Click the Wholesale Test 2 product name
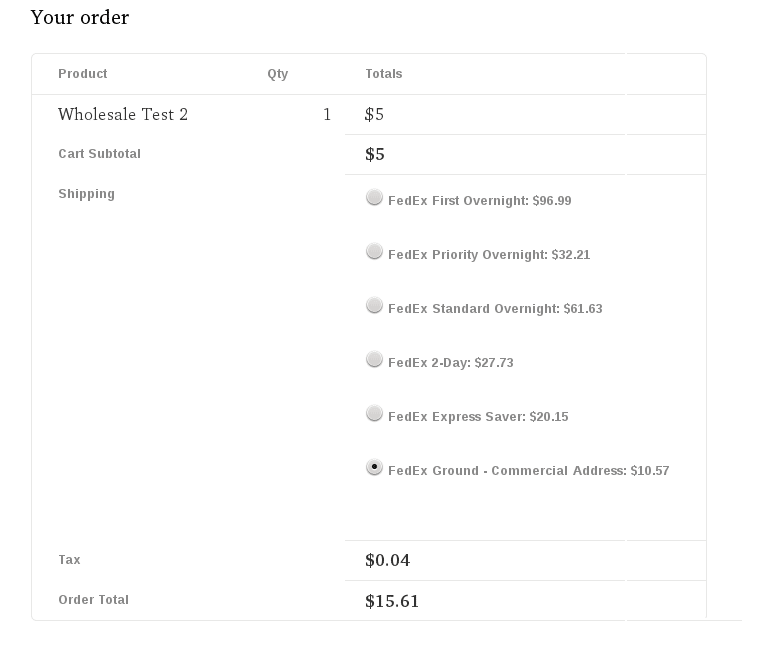The width and height of the screenshot is (769, 646). coord(123,114)
